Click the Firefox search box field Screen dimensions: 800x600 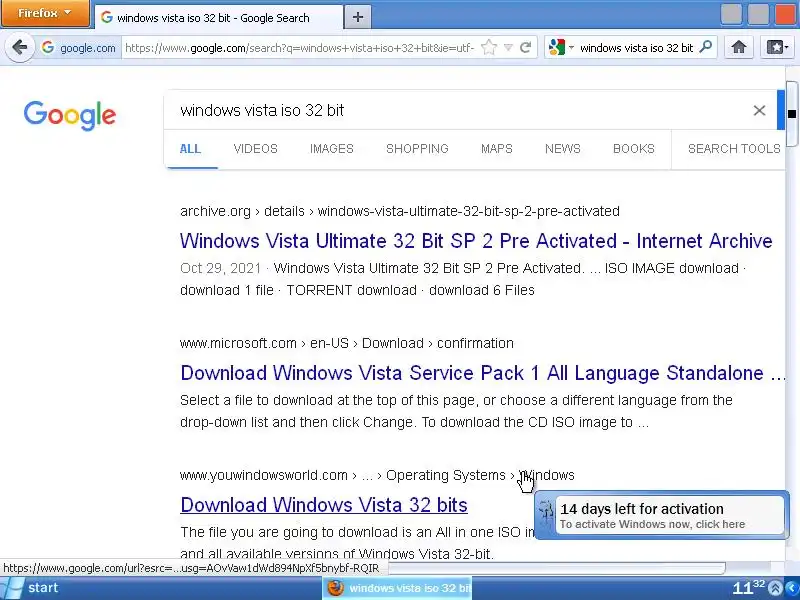click(x=637, y=48)
